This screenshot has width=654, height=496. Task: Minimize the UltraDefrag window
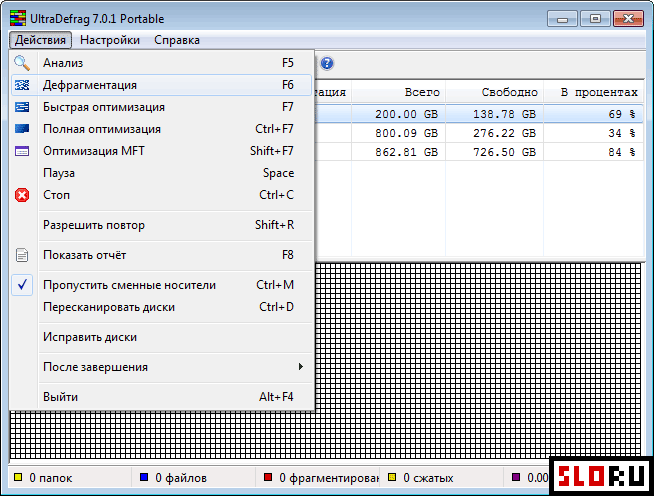pyautogui.click(x=562, y=19)
